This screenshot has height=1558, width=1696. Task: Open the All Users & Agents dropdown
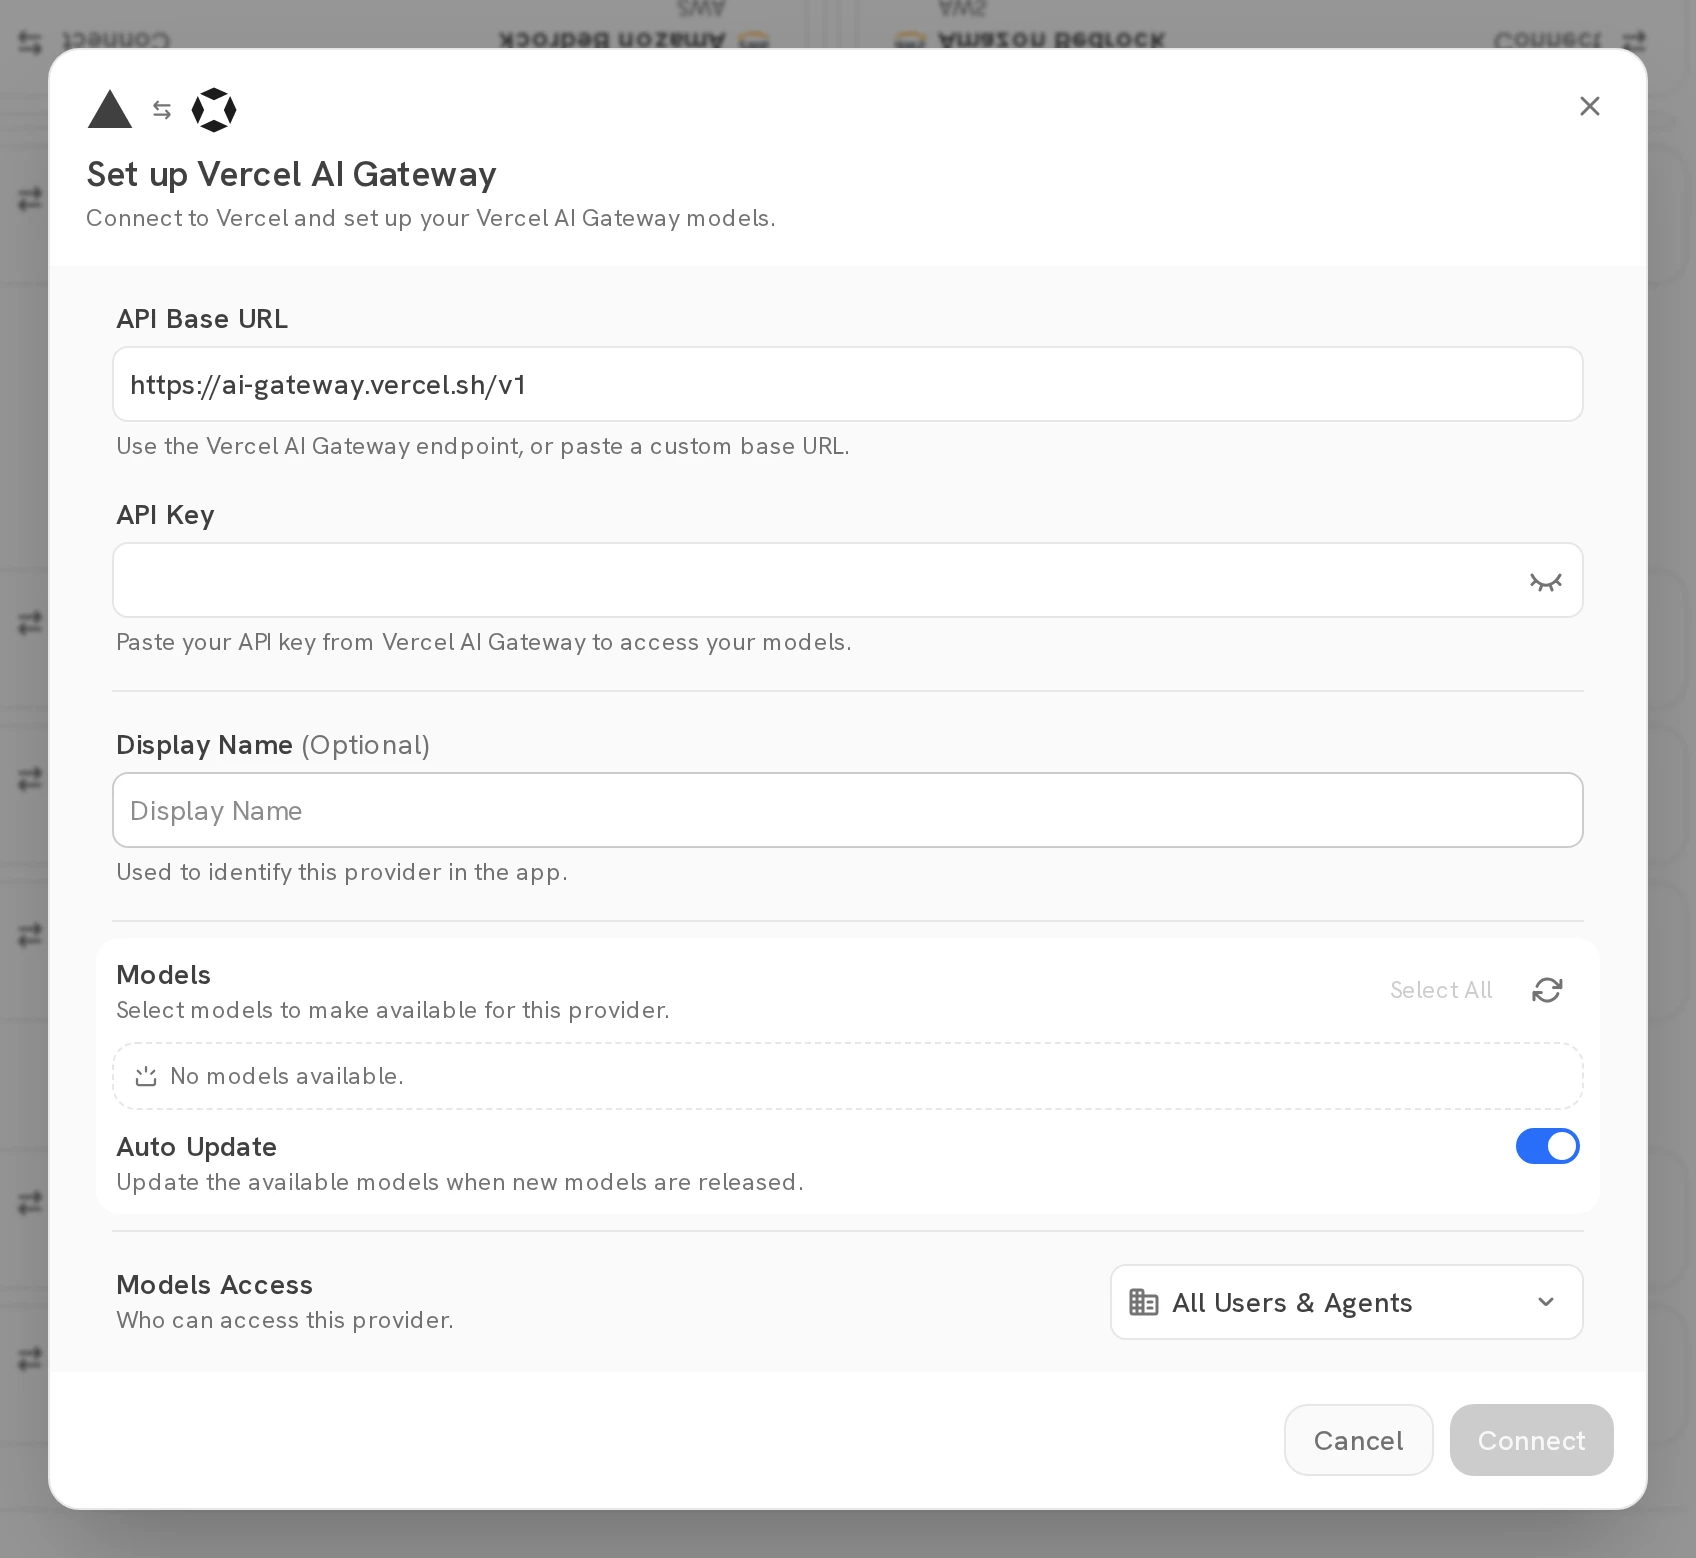click(1346, 1302)
